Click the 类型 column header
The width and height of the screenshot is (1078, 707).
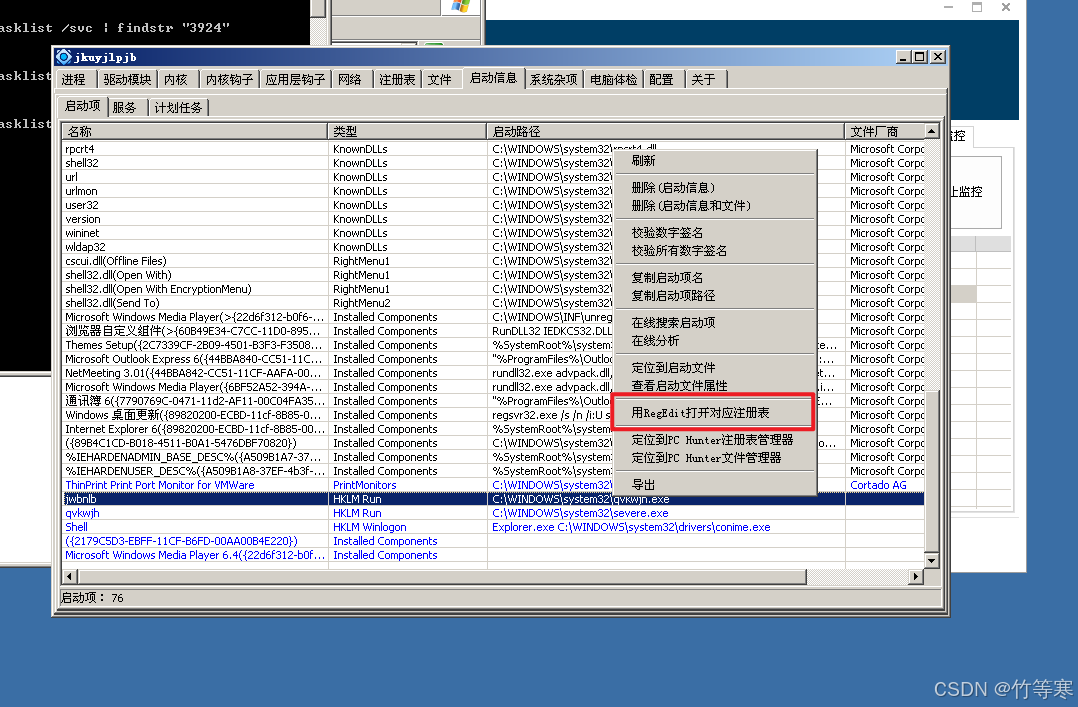point(407,131)
